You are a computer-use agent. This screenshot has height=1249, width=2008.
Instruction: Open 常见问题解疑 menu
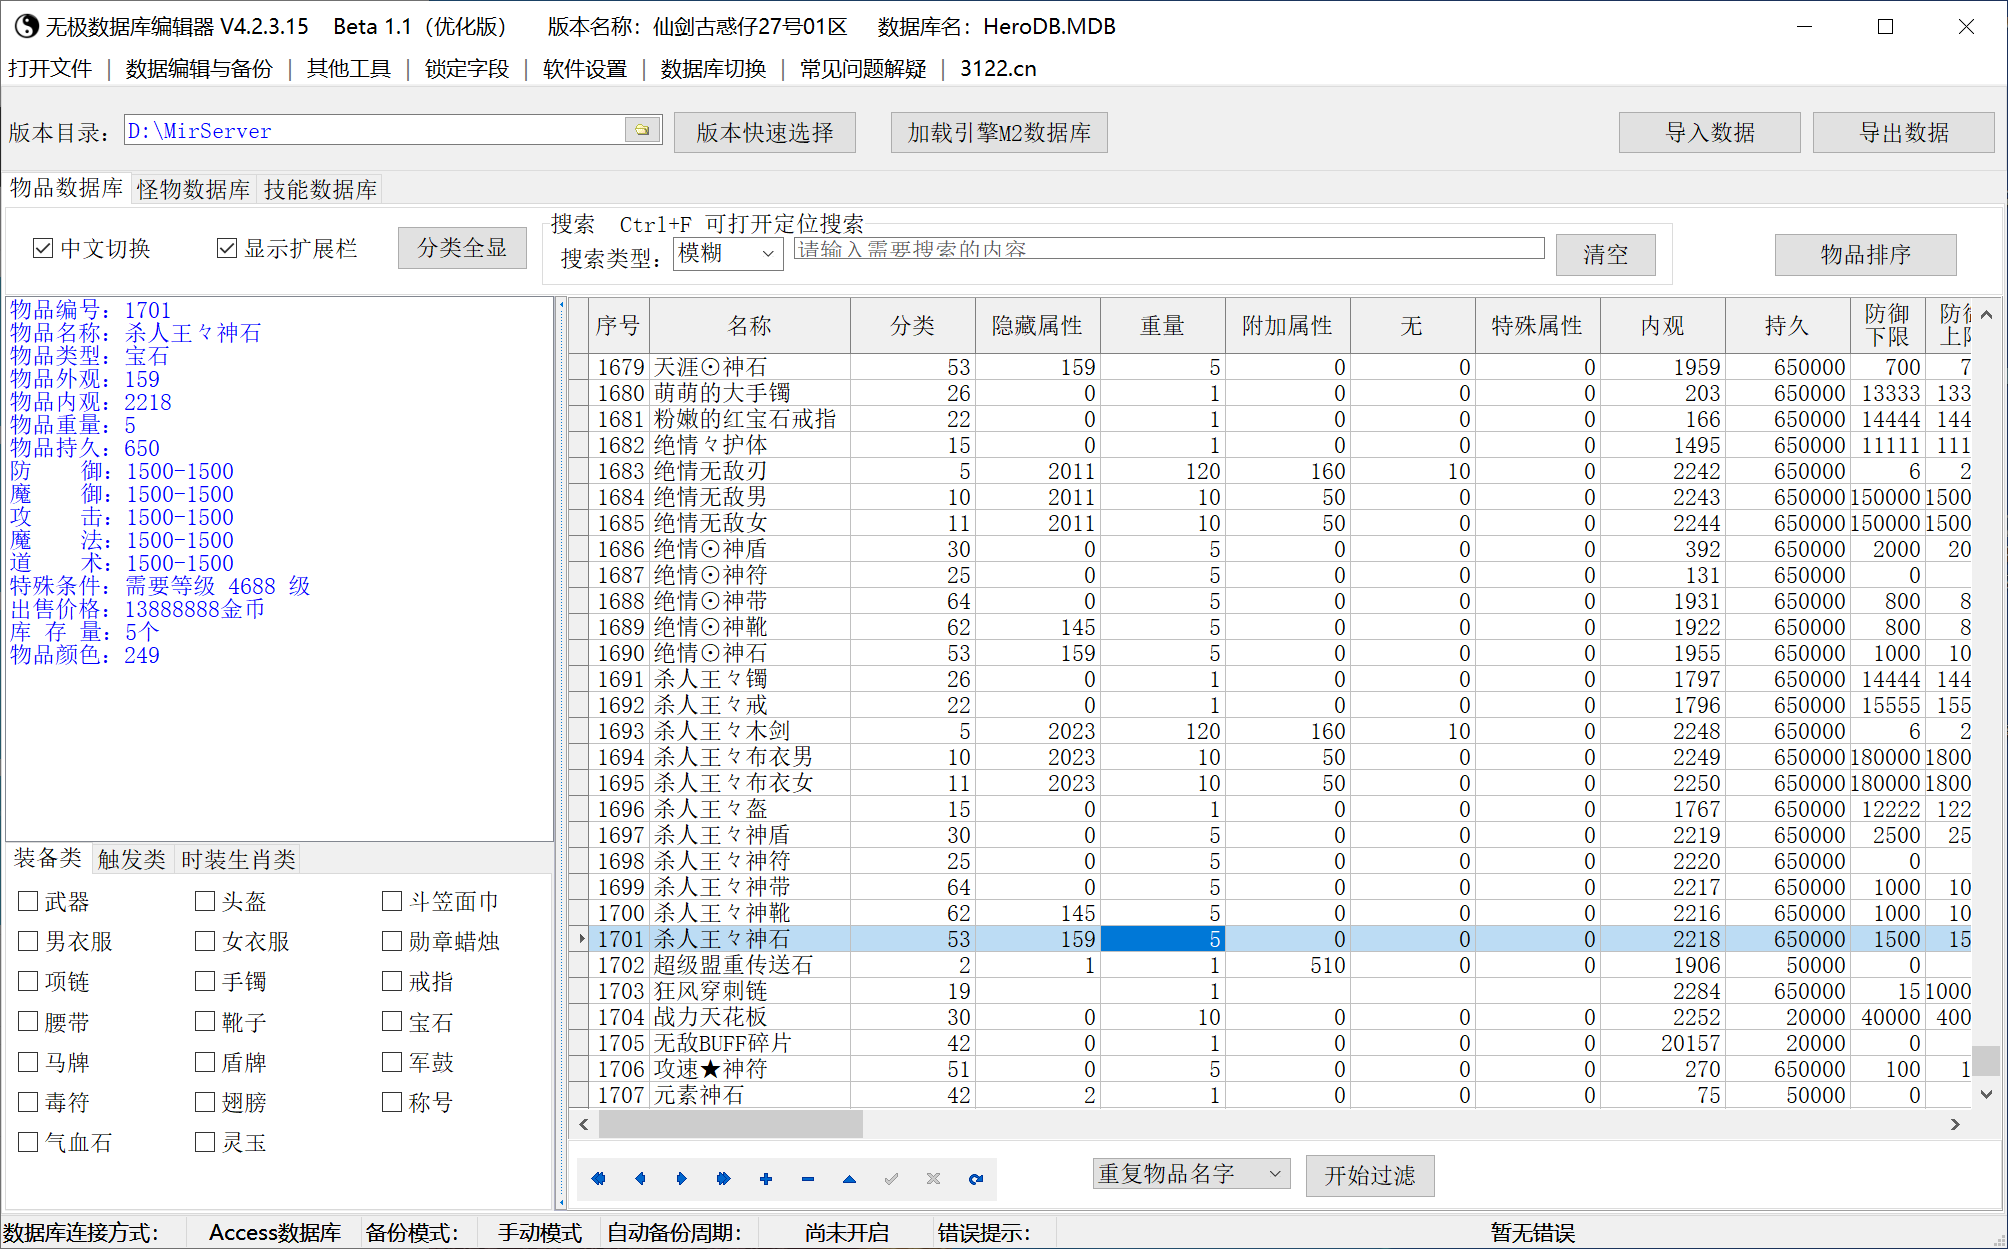863,68
